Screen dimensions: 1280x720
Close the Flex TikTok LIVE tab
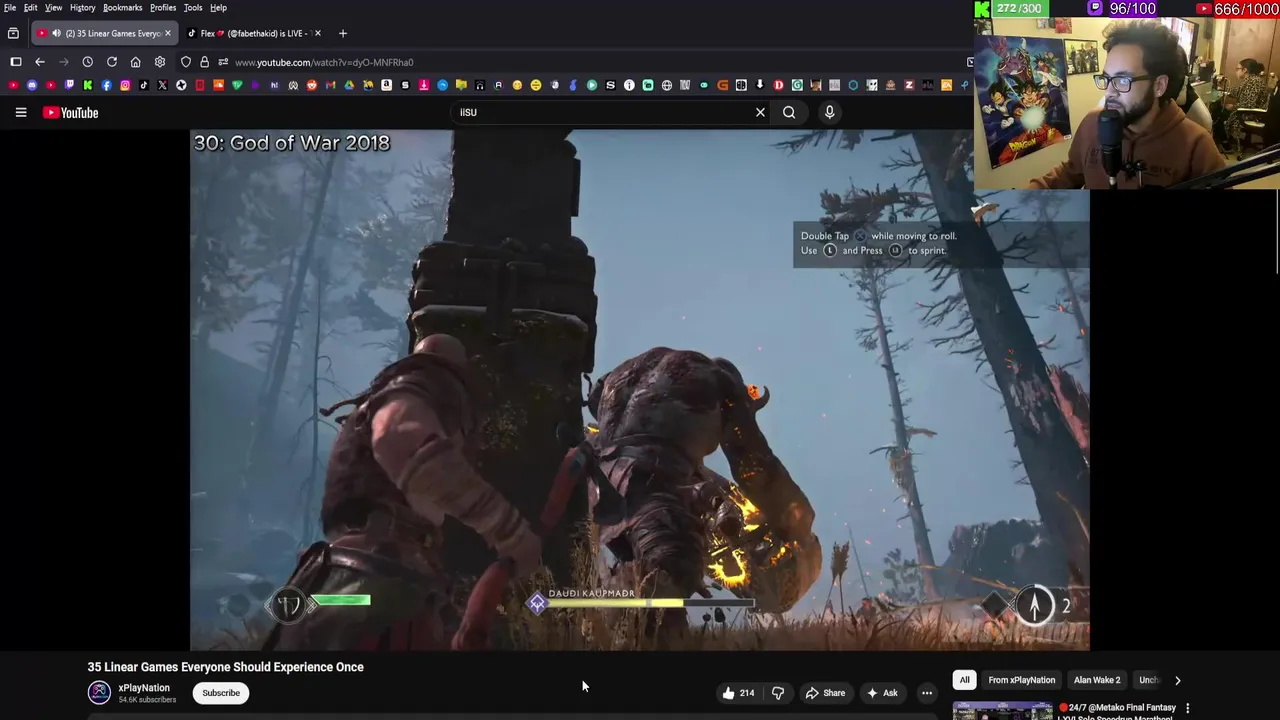(x=318, y=33)
